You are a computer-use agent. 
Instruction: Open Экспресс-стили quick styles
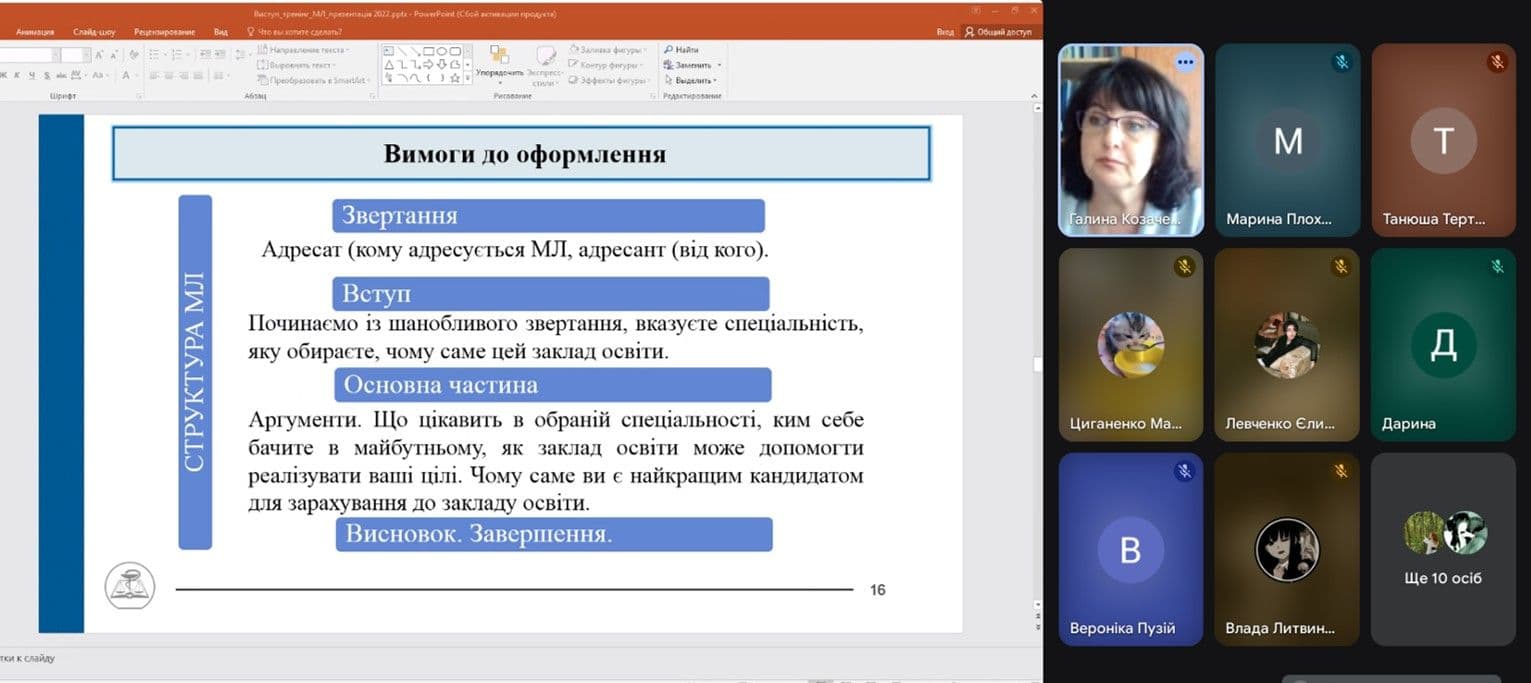[x=546, y=66]
